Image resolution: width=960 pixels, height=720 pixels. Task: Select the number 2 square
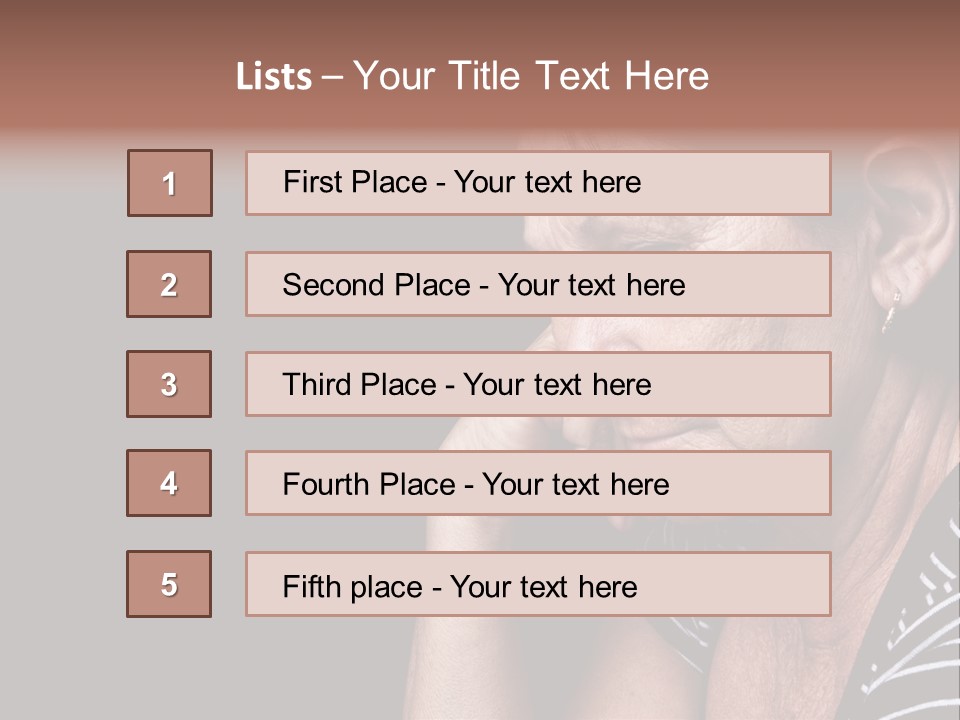coord(169,284)
